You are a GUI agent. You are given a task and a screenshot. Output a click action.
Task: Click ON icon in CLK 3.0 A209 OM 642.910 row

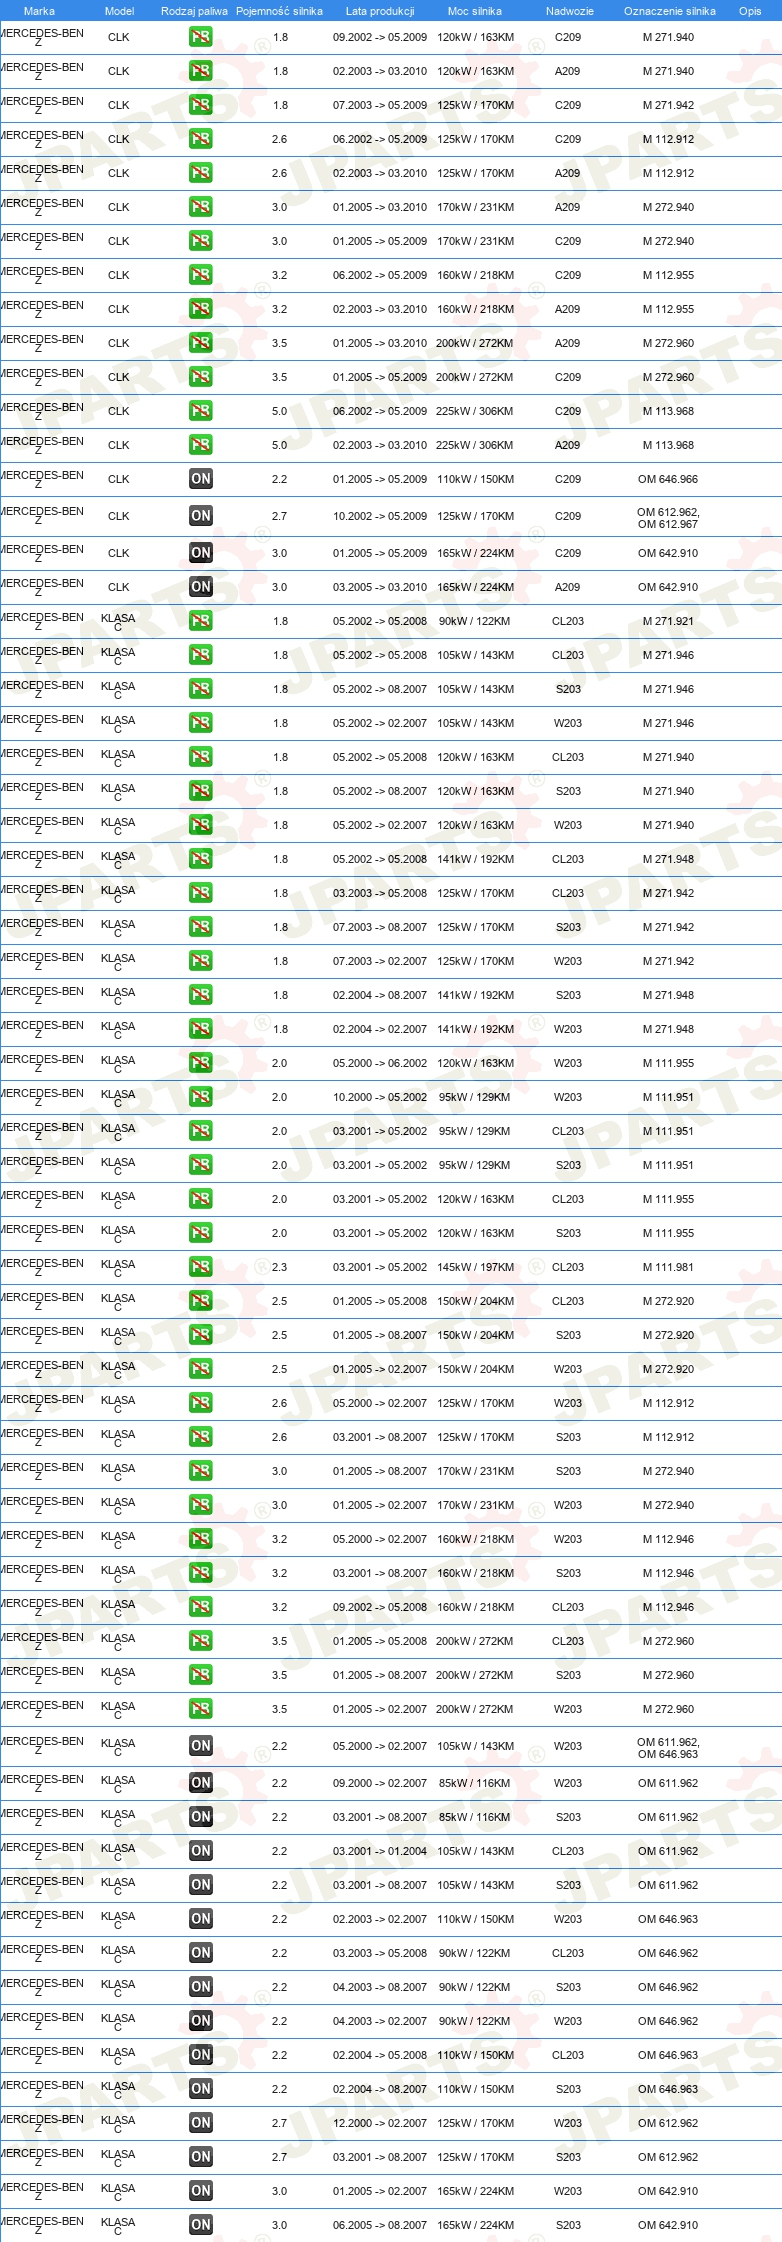[201, 587]
